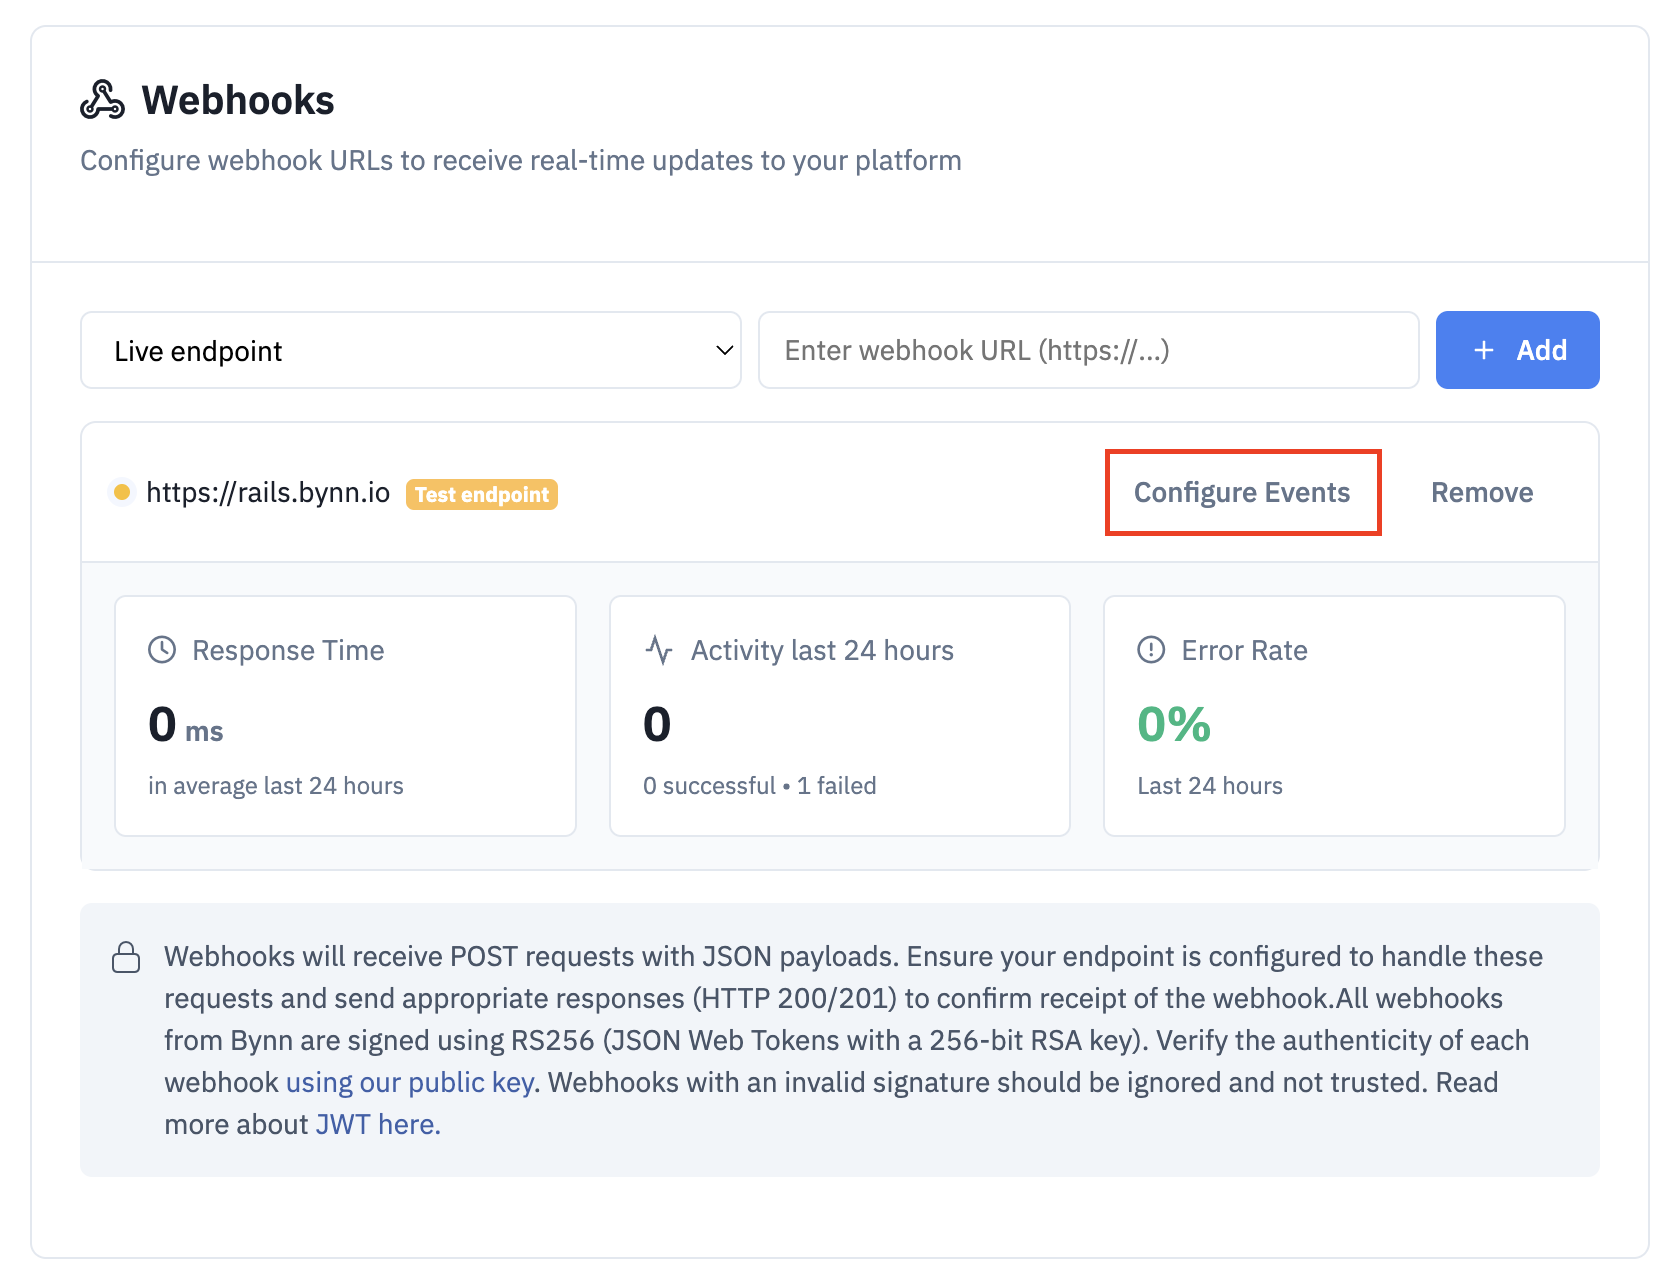Viewport: 1674px width, 1282px height.
Task: Follow the 'using our public key' link
Action: (410, 1082)
